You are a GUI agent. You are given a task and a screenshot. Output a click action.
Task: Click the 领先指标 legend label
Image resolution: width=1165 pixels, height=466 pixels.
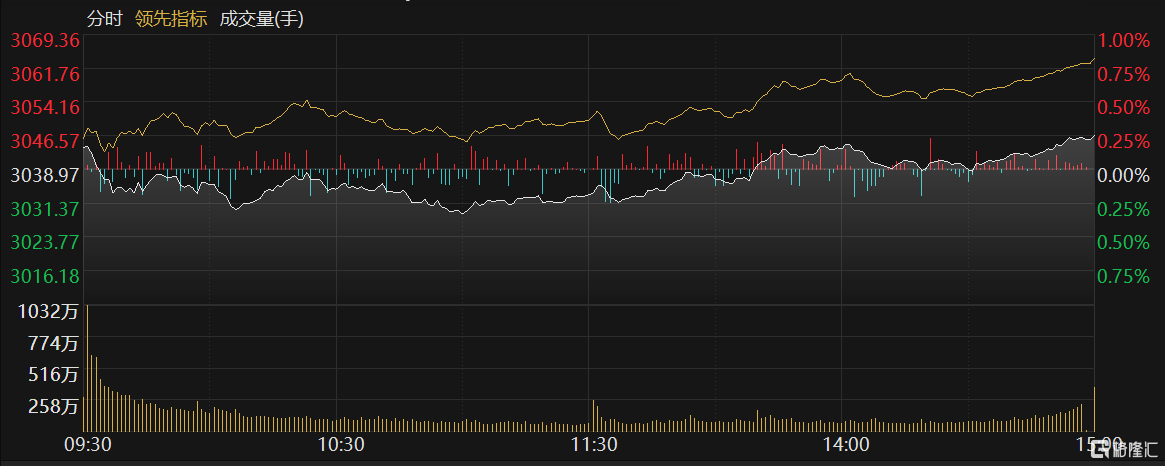click(170, 18)
